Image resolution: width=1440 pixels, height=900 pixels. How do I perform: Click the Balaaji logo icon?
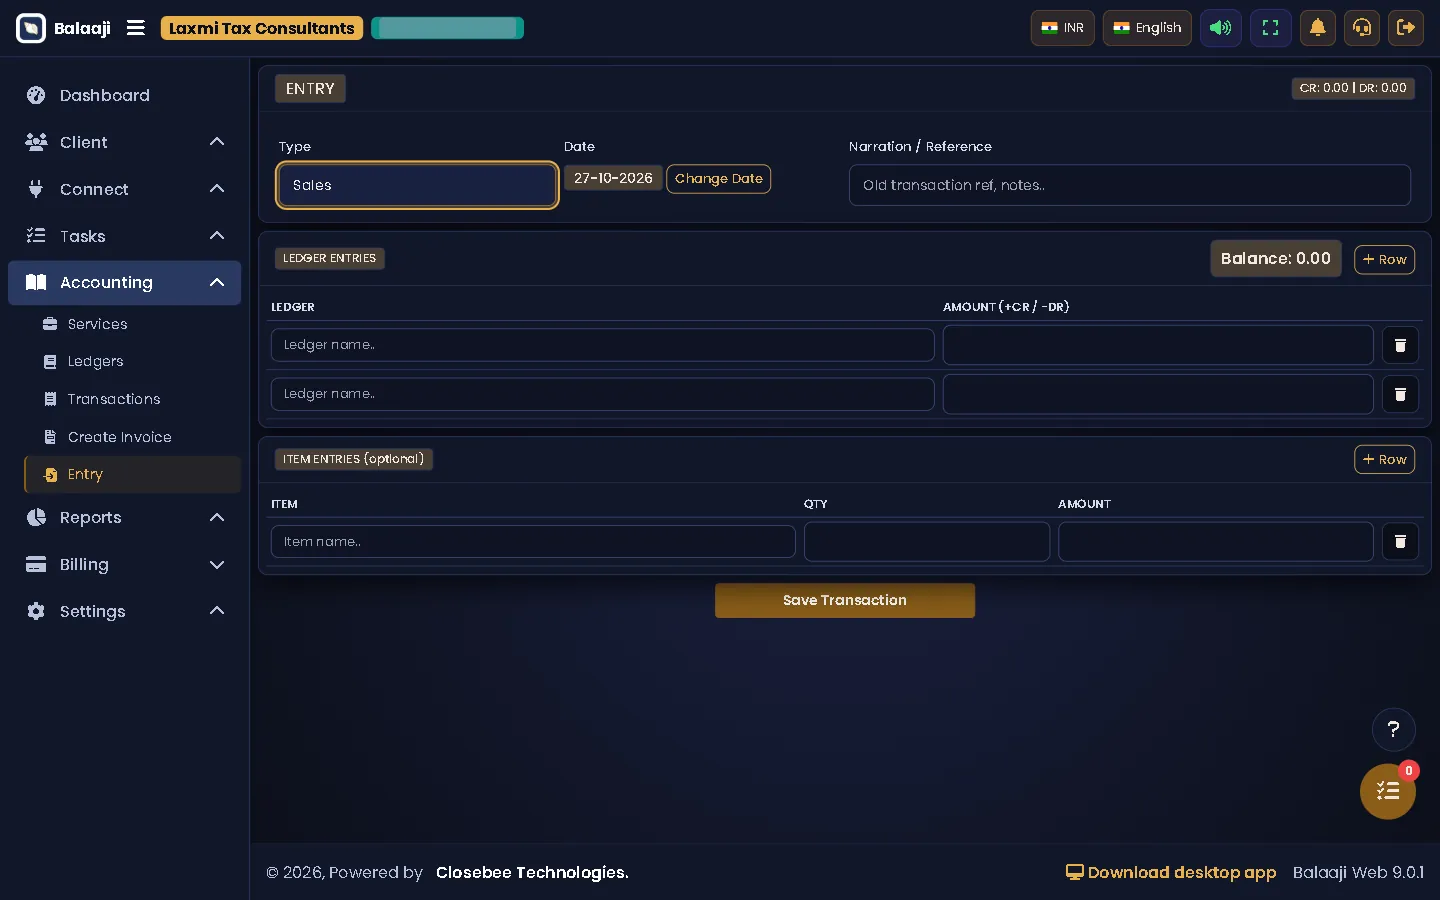point(31,28)
